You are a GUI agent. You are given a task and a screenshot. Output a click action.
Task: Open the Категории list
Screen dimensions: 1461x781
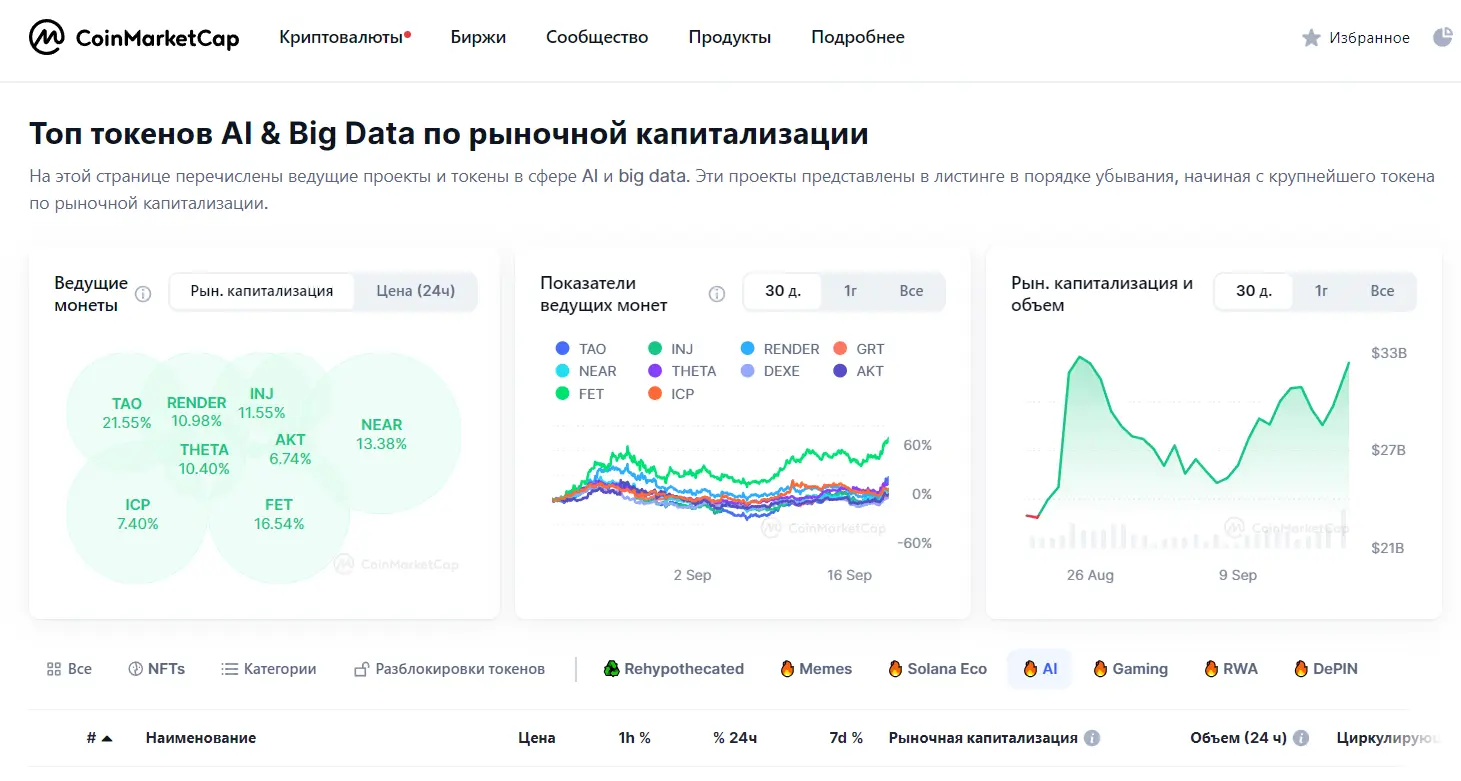tap(269, 669)
